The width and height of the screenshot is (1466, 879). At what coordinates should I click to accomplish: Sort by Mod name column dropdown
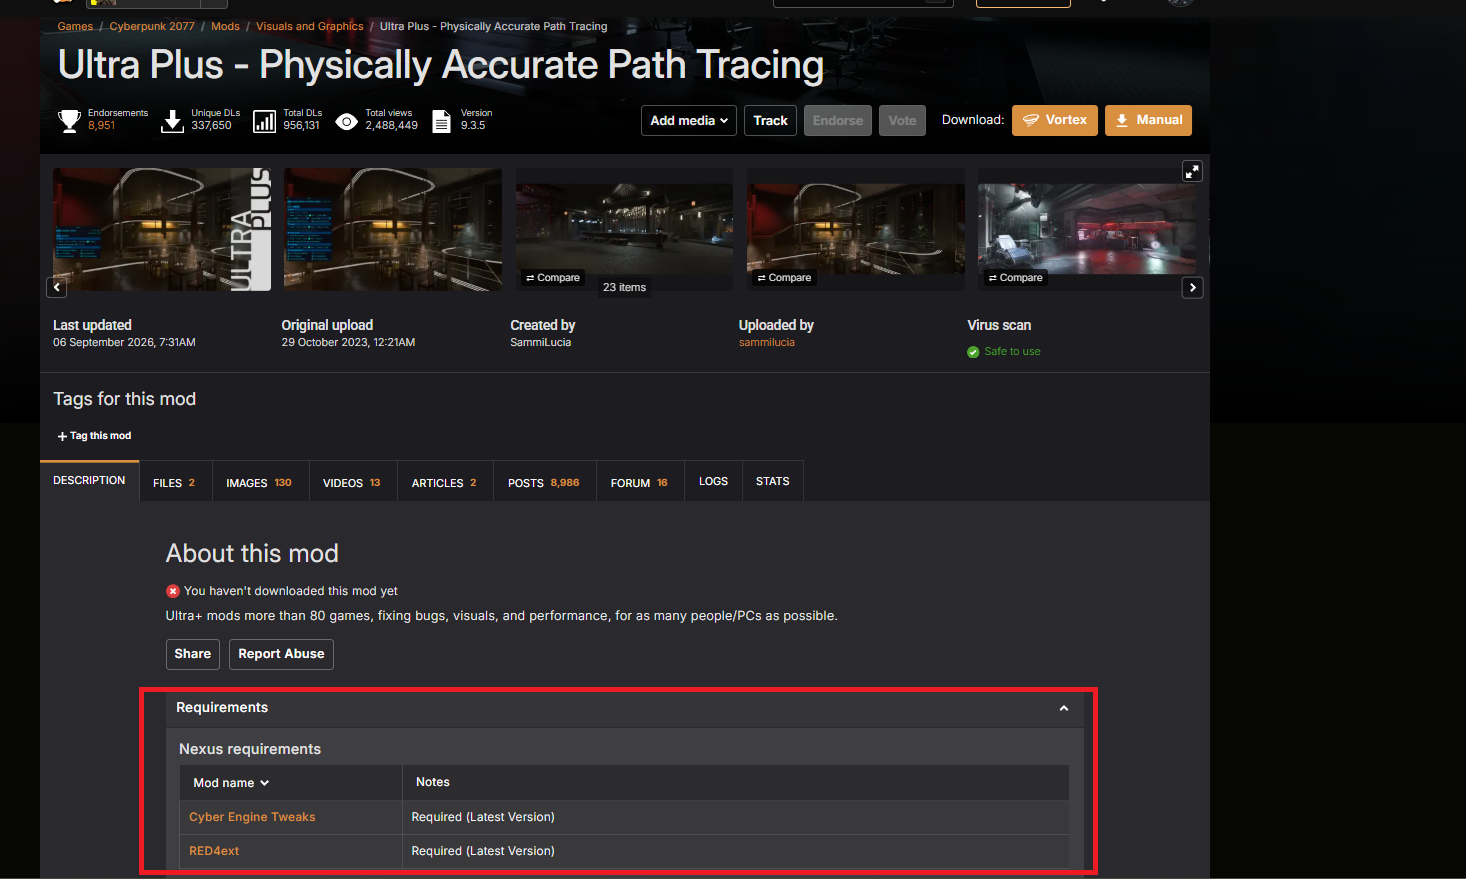click(x=231, y=783)
